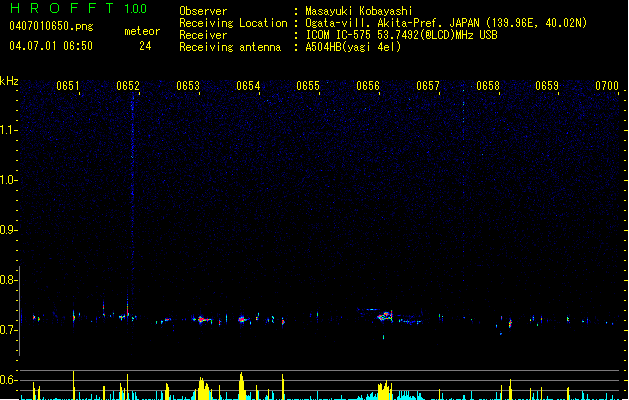Click the 0.9 kHz axis label
The height and width of the screenshot is (400, 629).
pyautogui.click(x=9, y=230)
